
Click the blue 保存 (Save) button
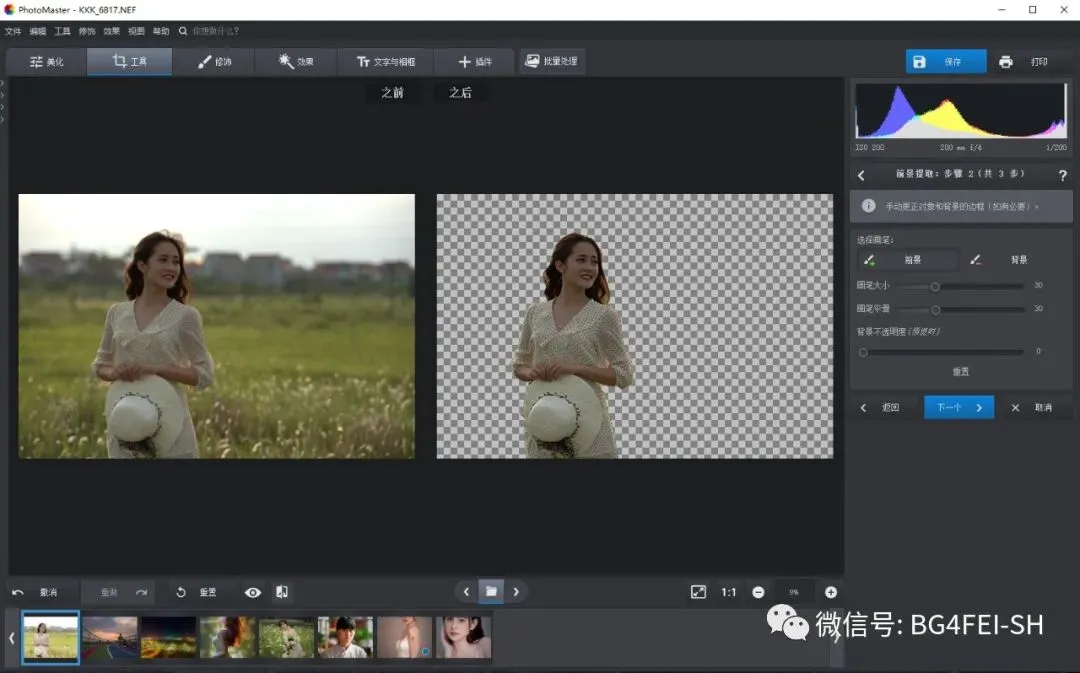click(945, 62)
